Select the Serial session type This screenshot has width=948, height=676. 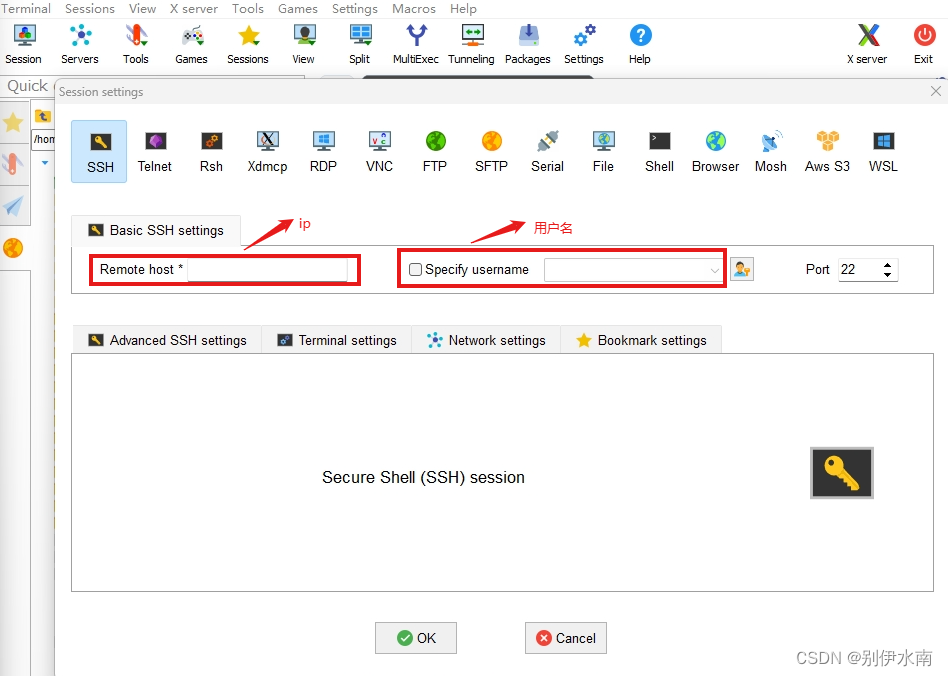click(548, 151)
